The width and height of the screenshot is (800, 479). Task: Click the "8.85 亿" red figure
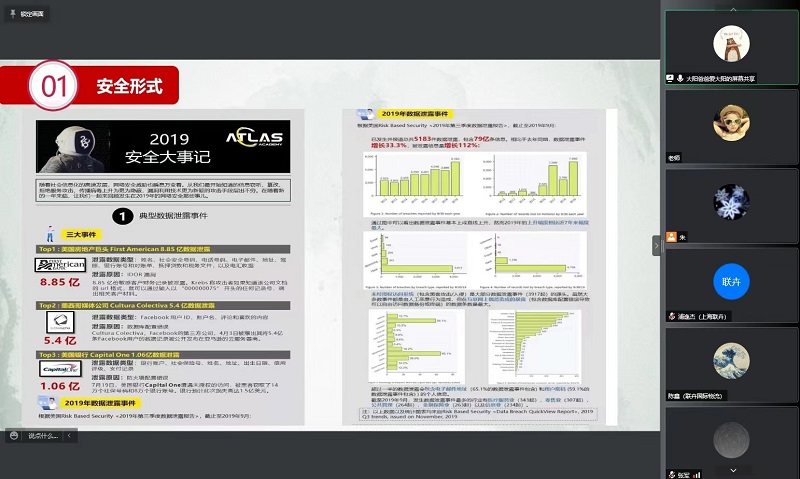pyautogui.click(x=60, y=282)
